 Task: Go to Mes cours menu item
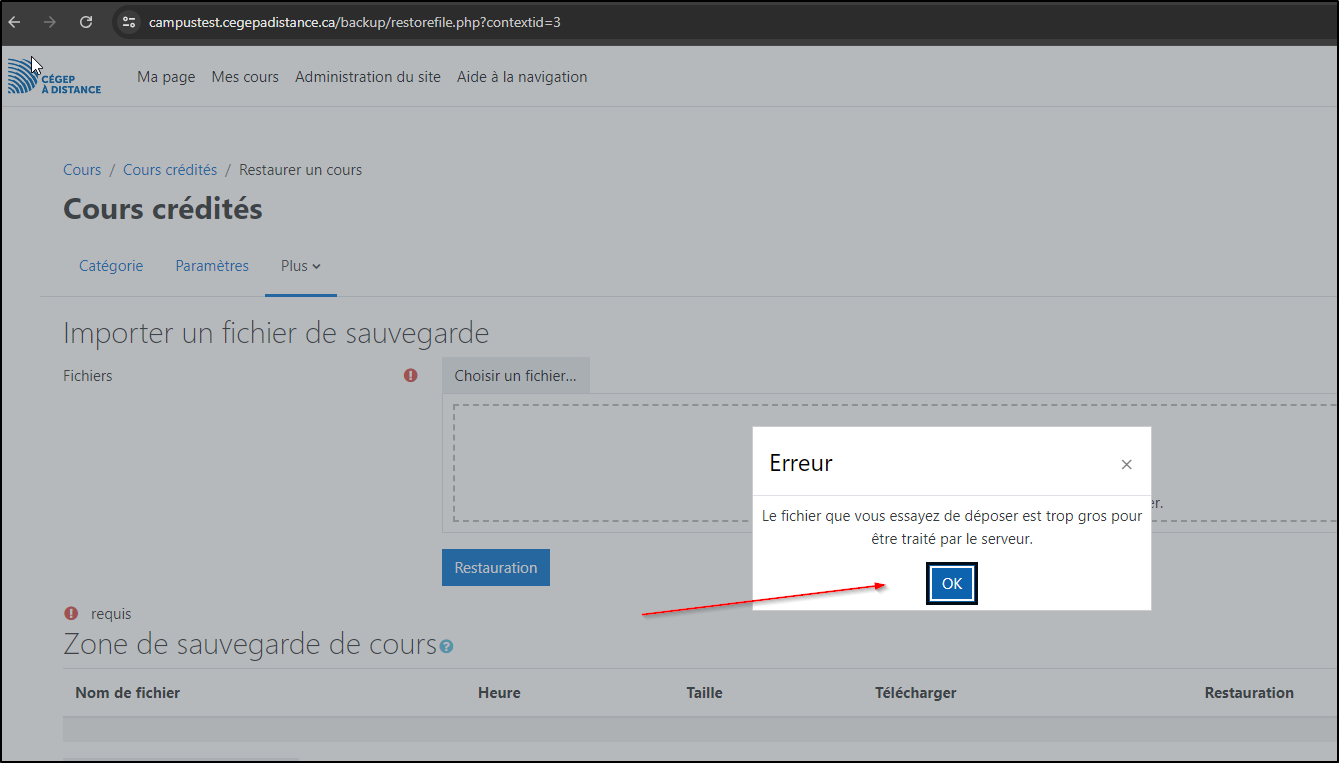(x=245, y=77)
